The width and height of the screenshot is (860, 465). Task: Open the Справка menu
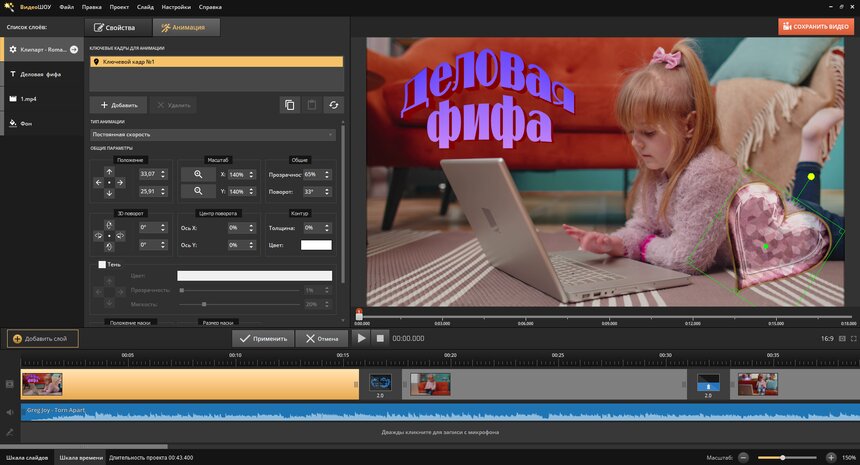210,7
